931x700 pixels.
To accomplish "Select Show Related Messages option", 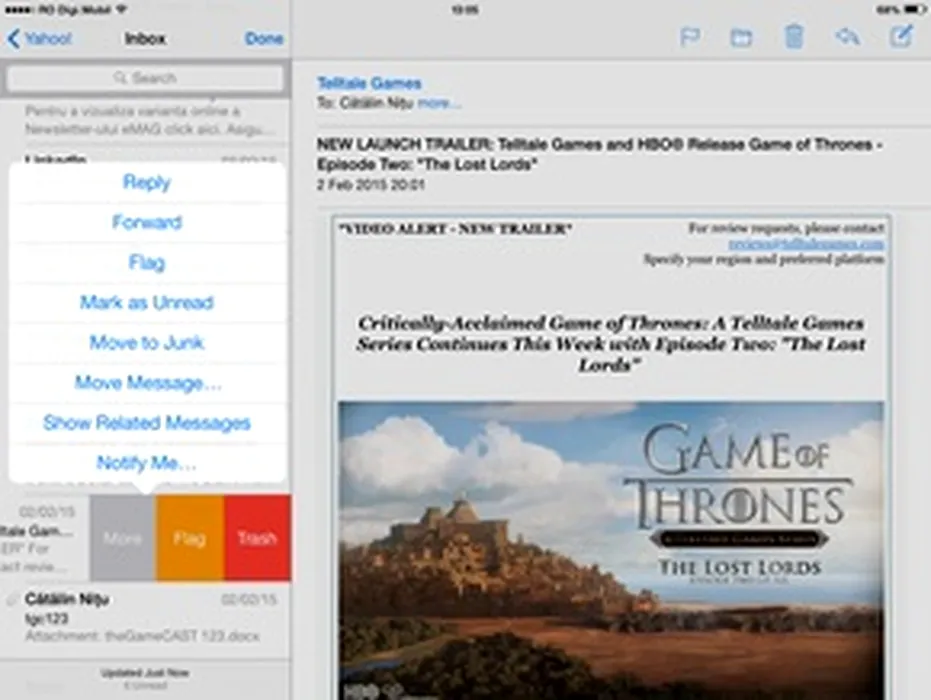I will pos(147,423).
